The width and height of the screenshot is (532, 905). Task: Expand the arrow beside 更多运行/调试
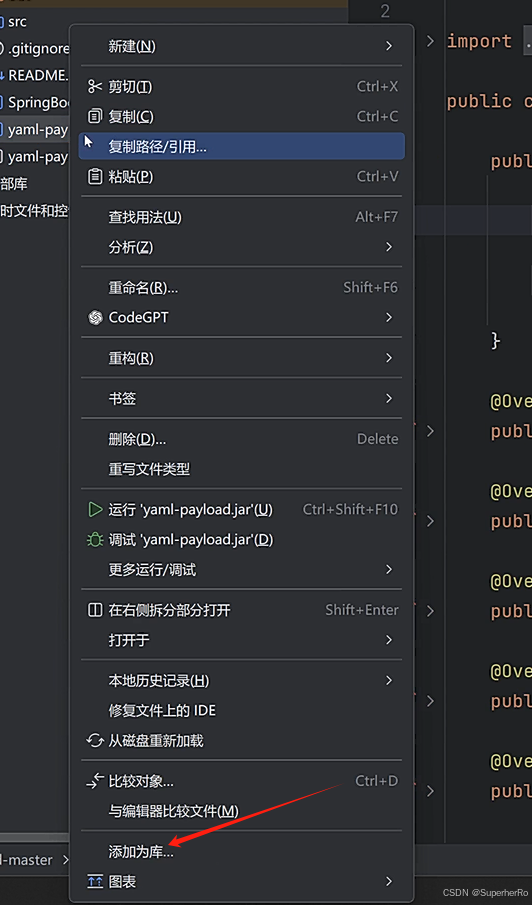point(389,570)
